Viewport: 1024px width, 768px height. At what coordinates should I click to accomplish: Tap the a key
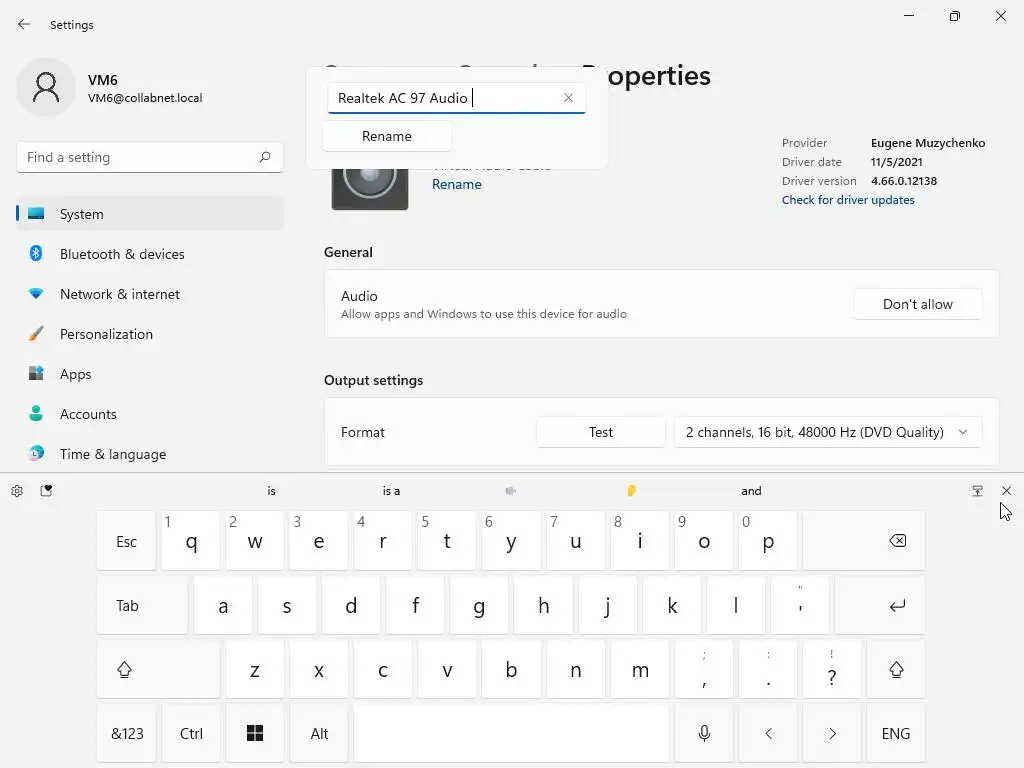point(223,605)
